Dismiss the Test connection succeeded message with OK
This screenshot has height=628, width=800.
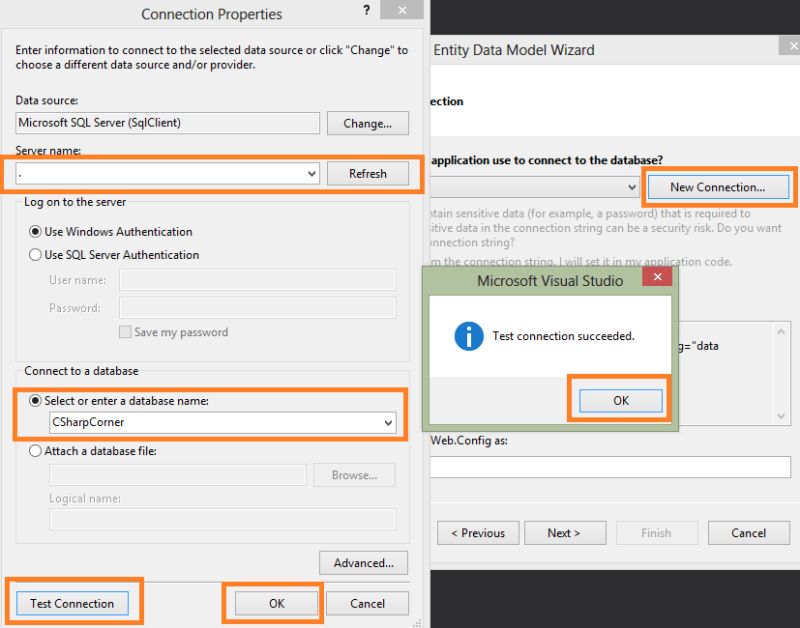620,399
